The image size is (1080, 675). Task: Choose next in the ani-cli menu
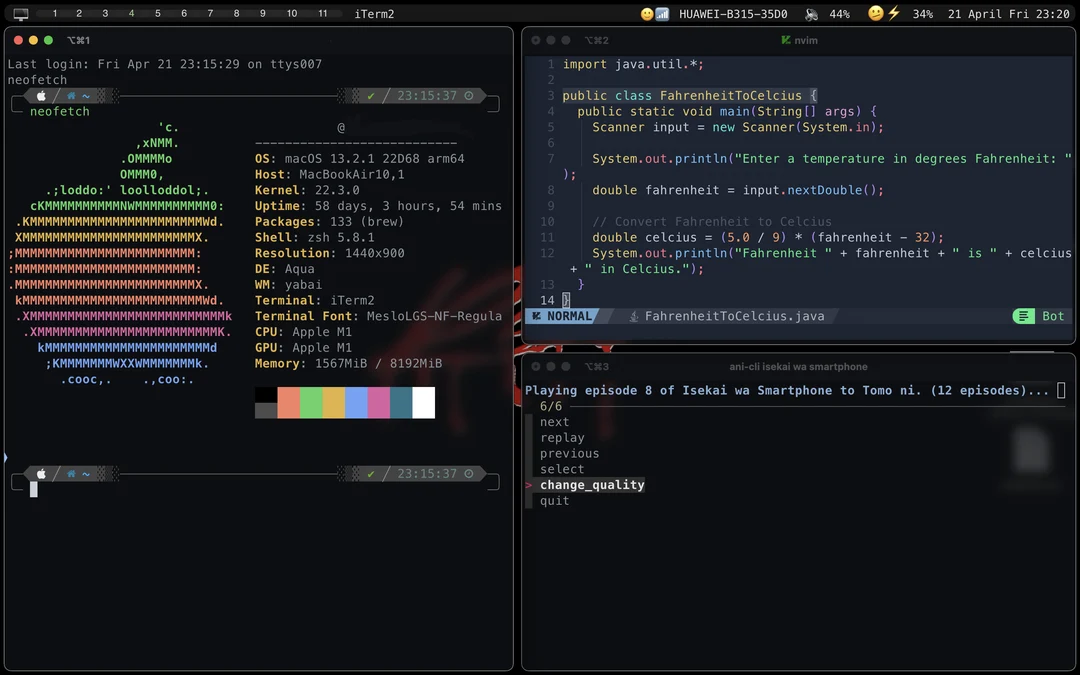[x=554, y=422]
